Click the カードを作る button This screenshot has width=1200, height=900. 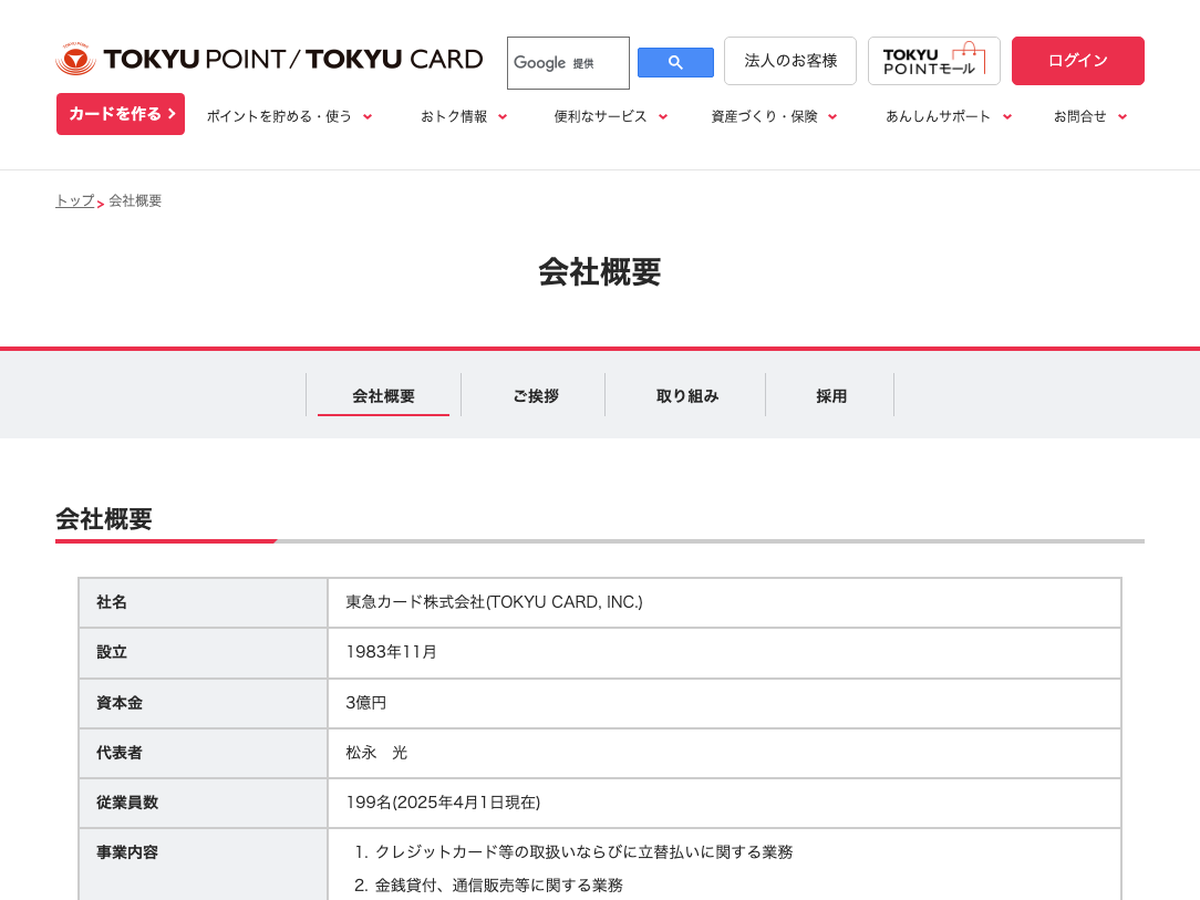pos(121,114)
